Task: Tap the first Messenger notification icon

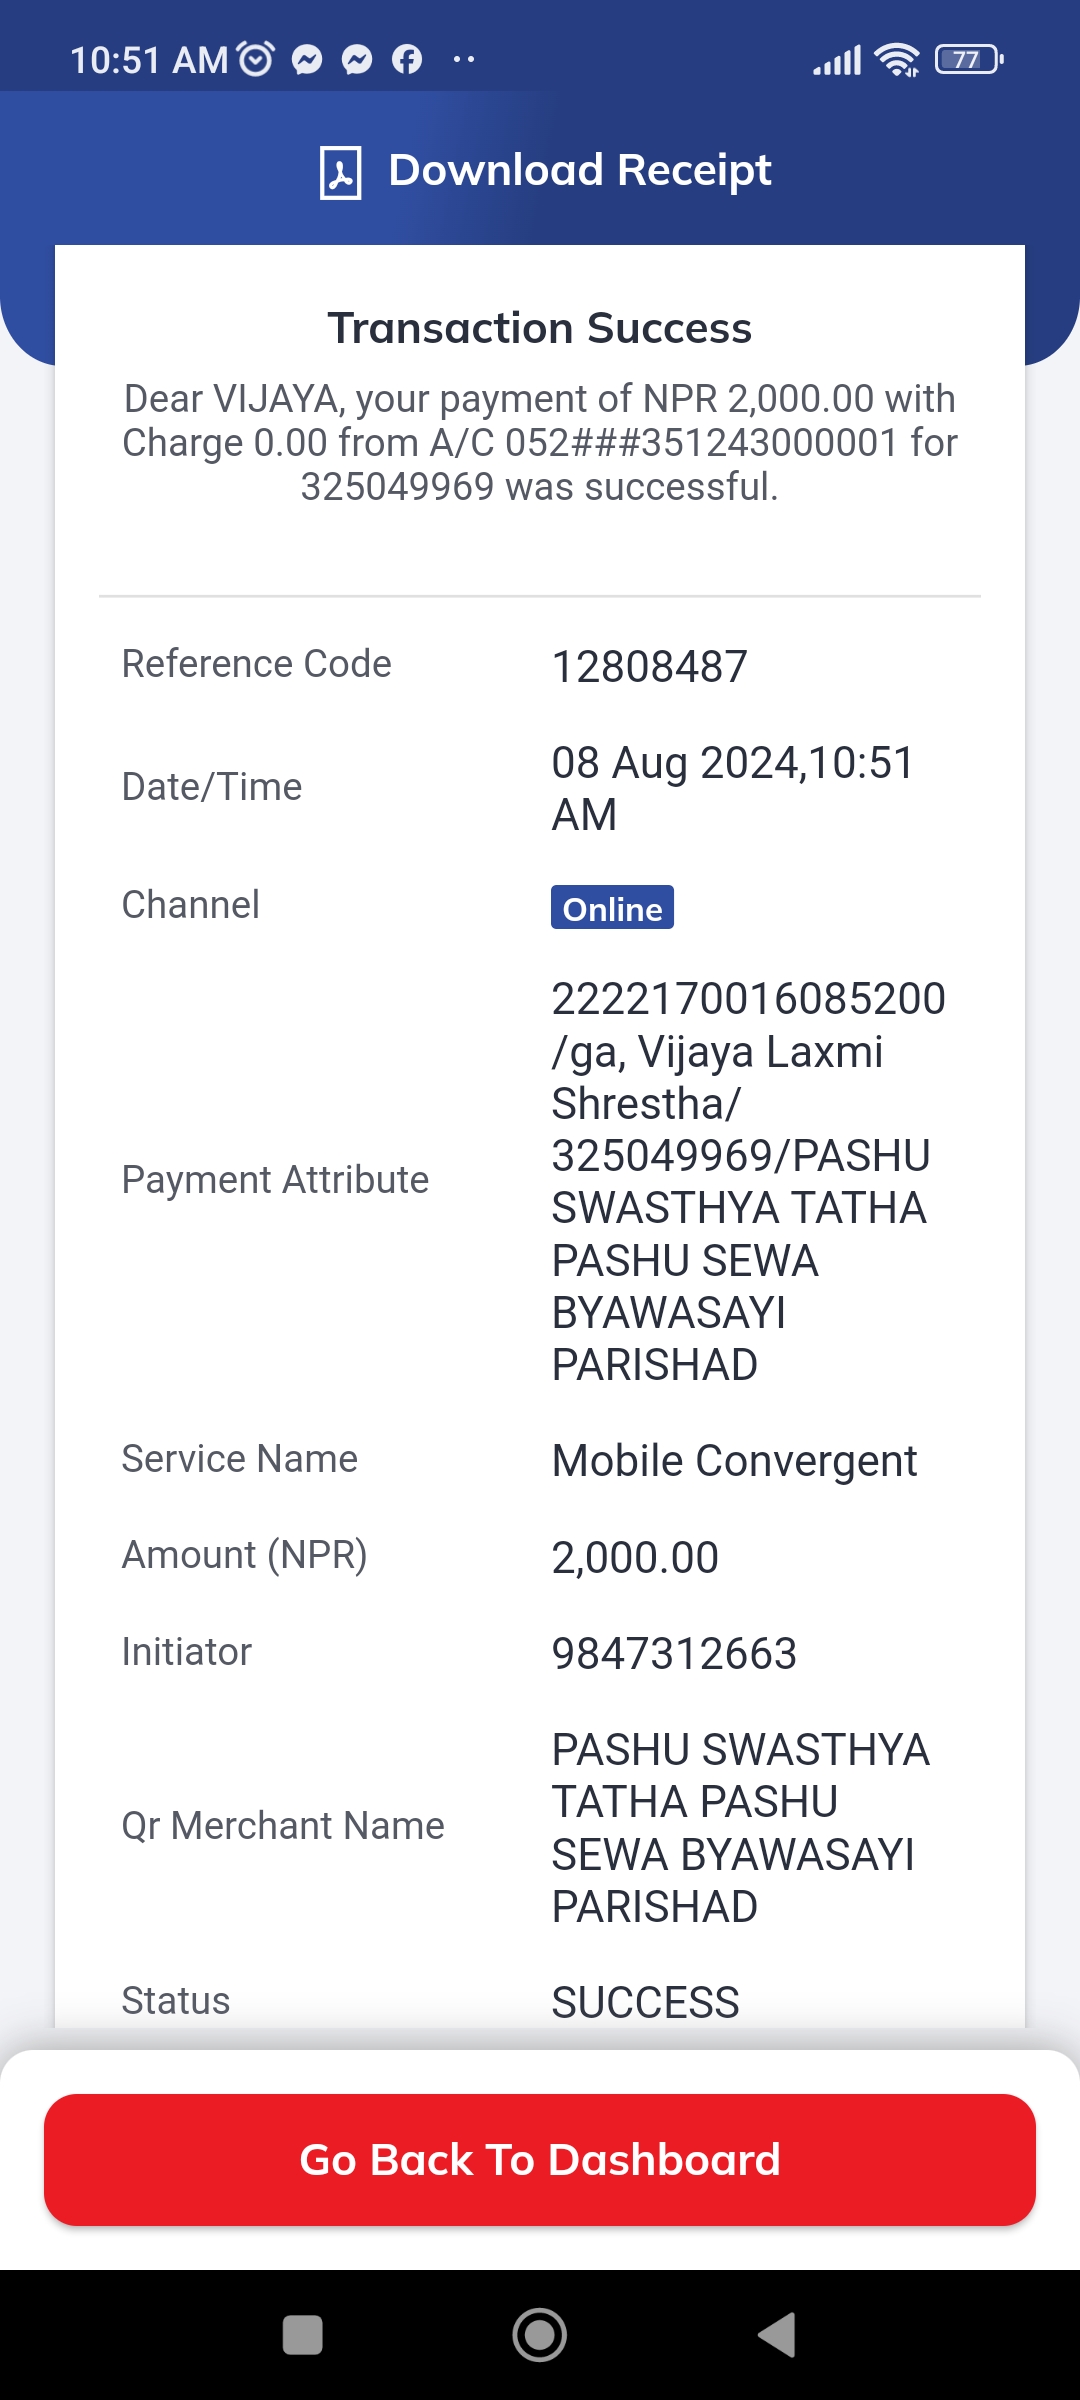Action: (307, 60)
